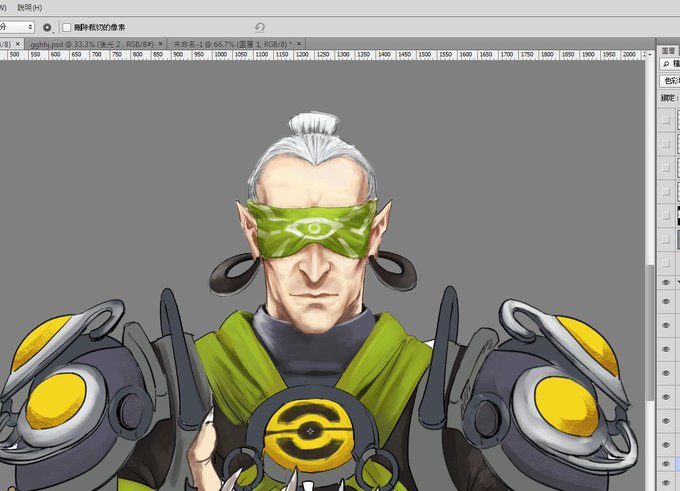Close the gghhj.psd document tab
This screenshot has width=680, height=491.
[x=160, y=44]
